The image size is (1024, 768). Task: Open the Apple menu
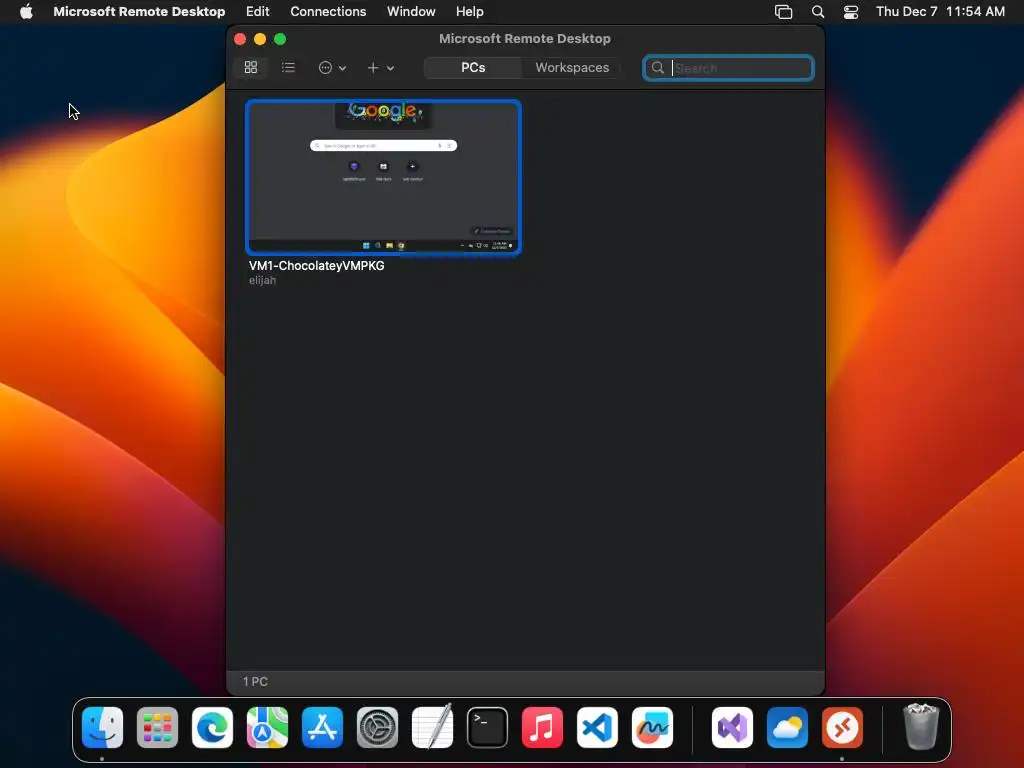[x=26, y=11]
